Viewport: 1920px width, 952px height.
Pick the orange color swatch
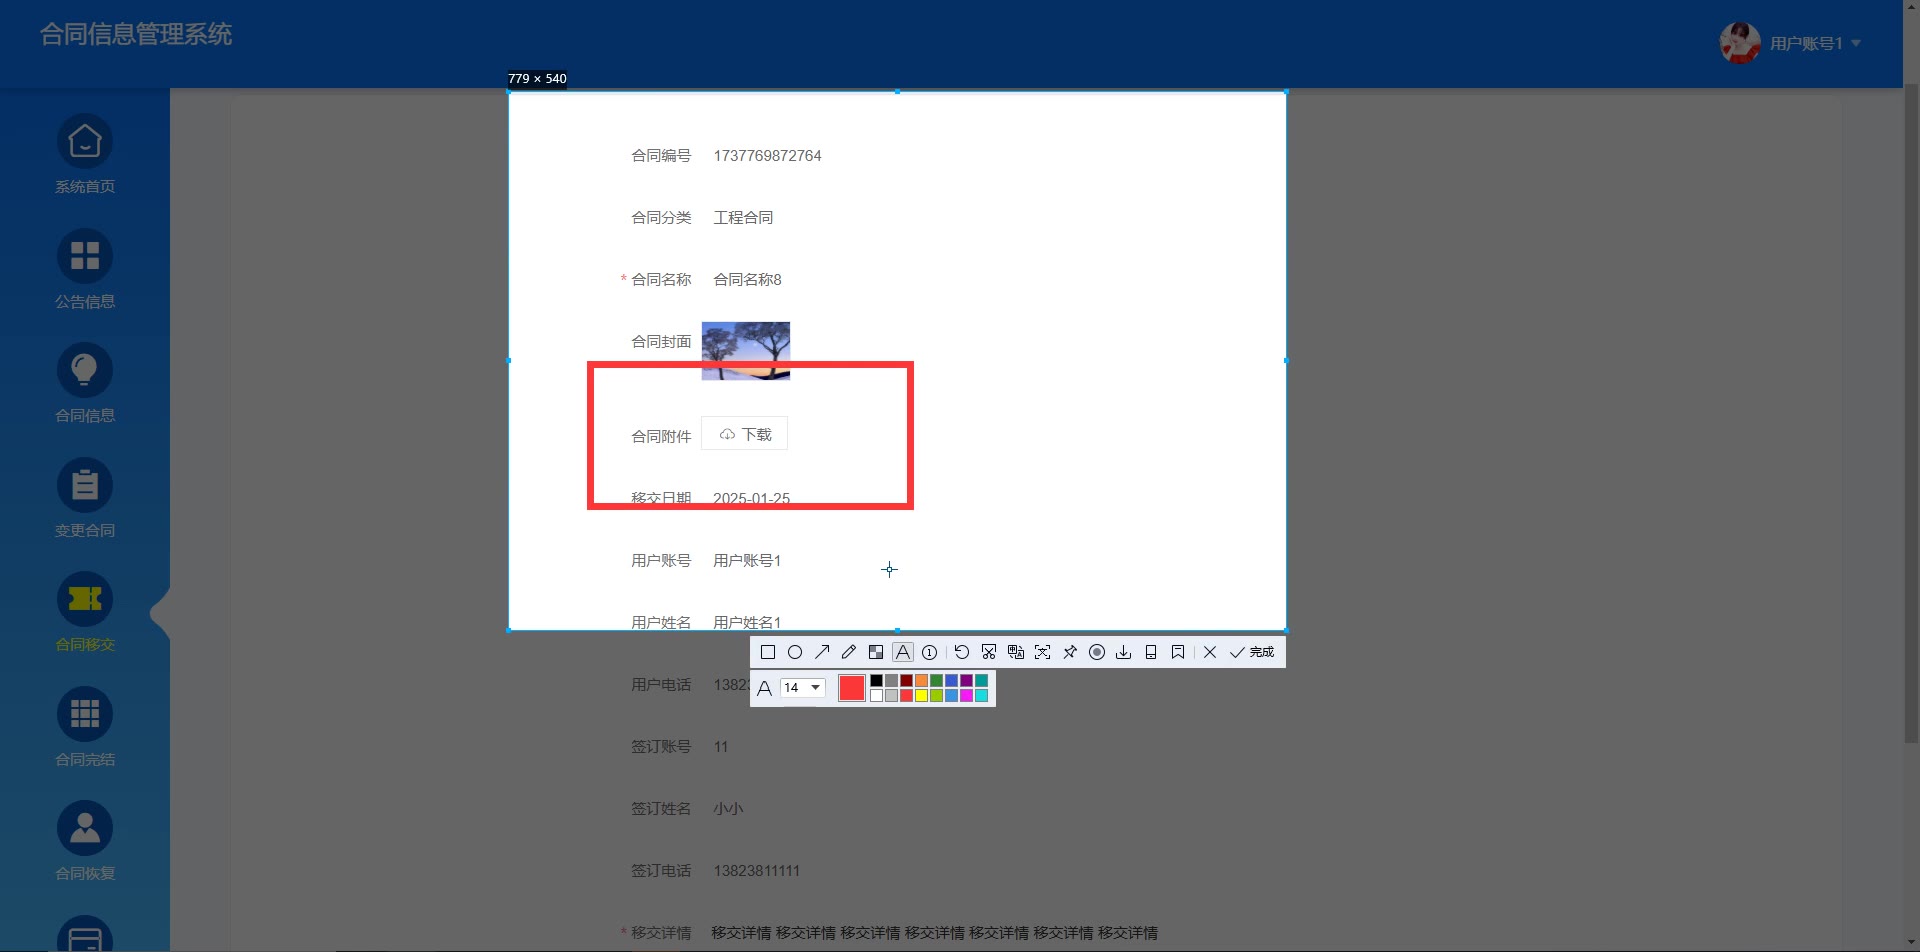(921, 680)
